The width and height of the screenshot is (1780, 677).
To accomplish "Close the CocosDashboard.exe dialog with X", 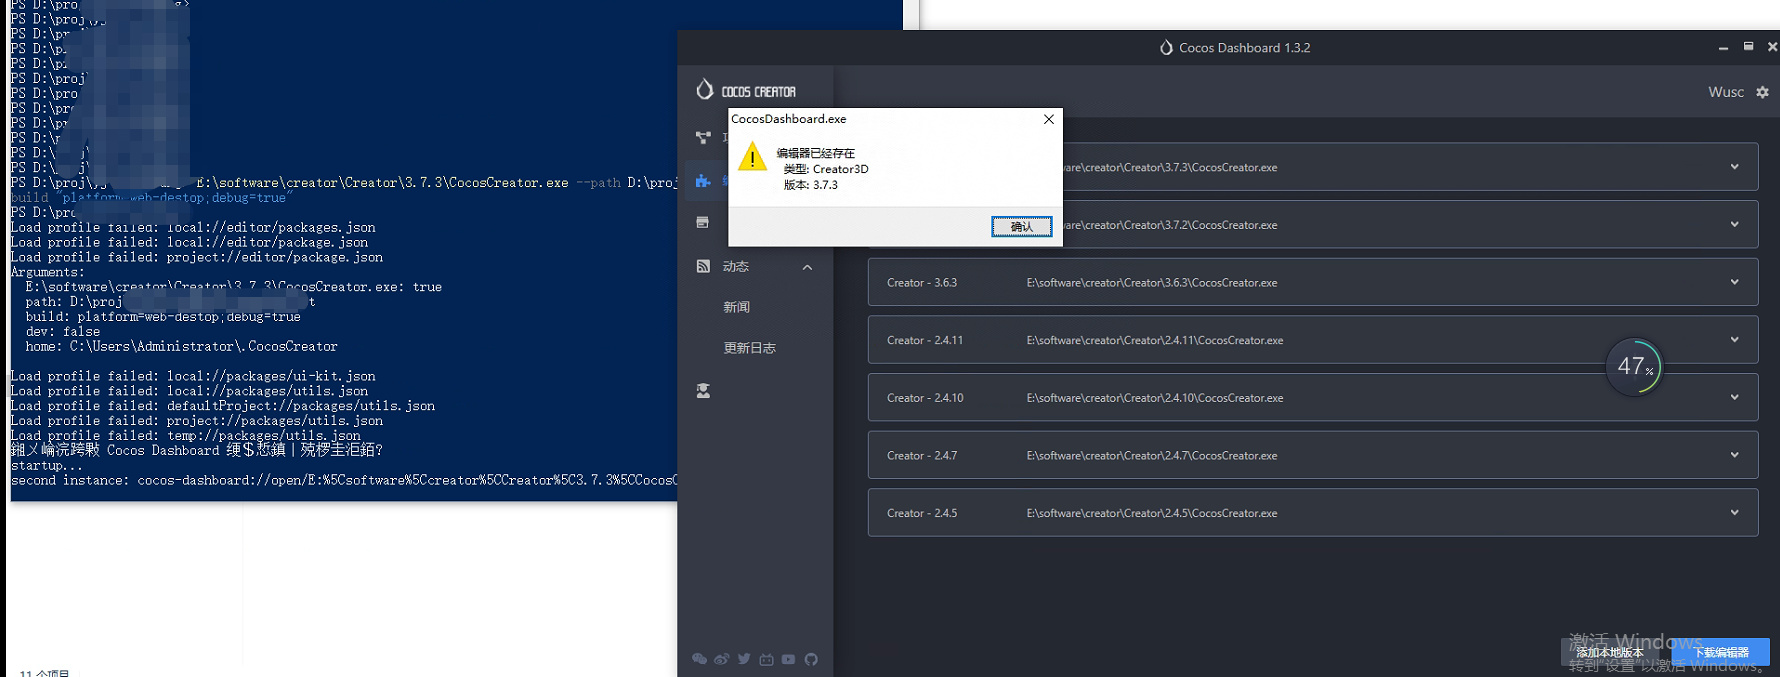I will point(1048,119).
